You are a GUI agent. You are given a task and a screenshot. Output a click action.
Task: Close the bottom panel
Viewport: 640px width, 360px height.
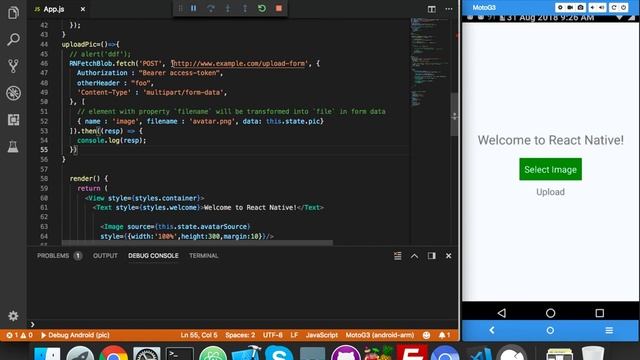pos(449,256)
